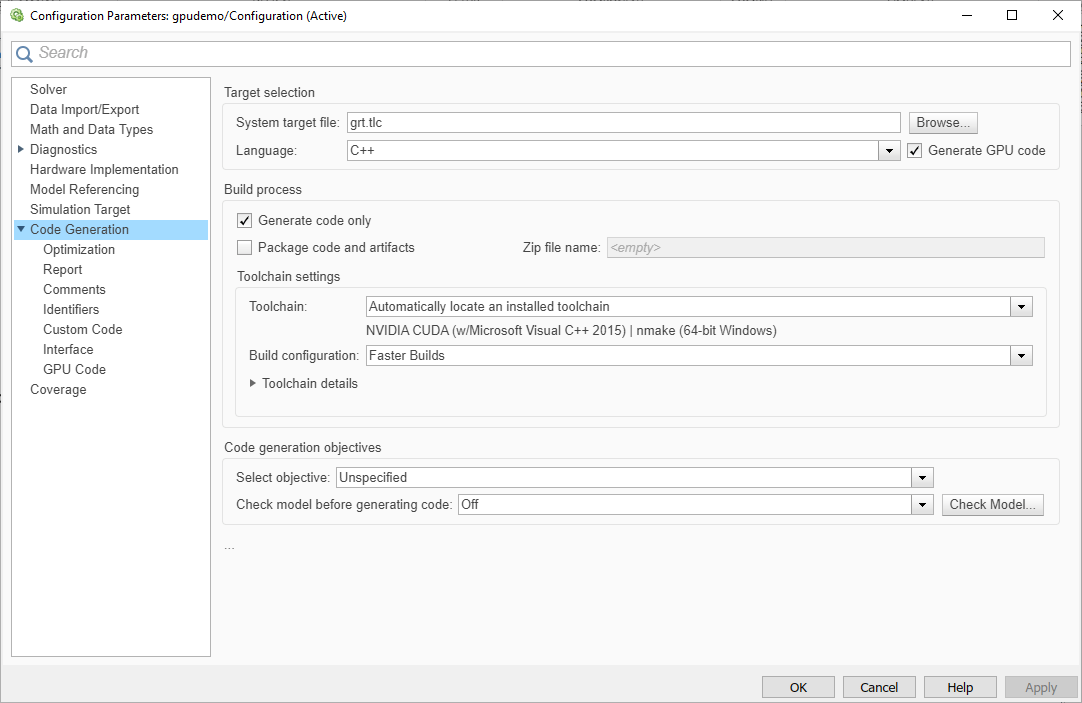This screenshot has width=1082, height=703.
Task: Click the Configuration Parameters title bar icon
Action: [16, 16]
